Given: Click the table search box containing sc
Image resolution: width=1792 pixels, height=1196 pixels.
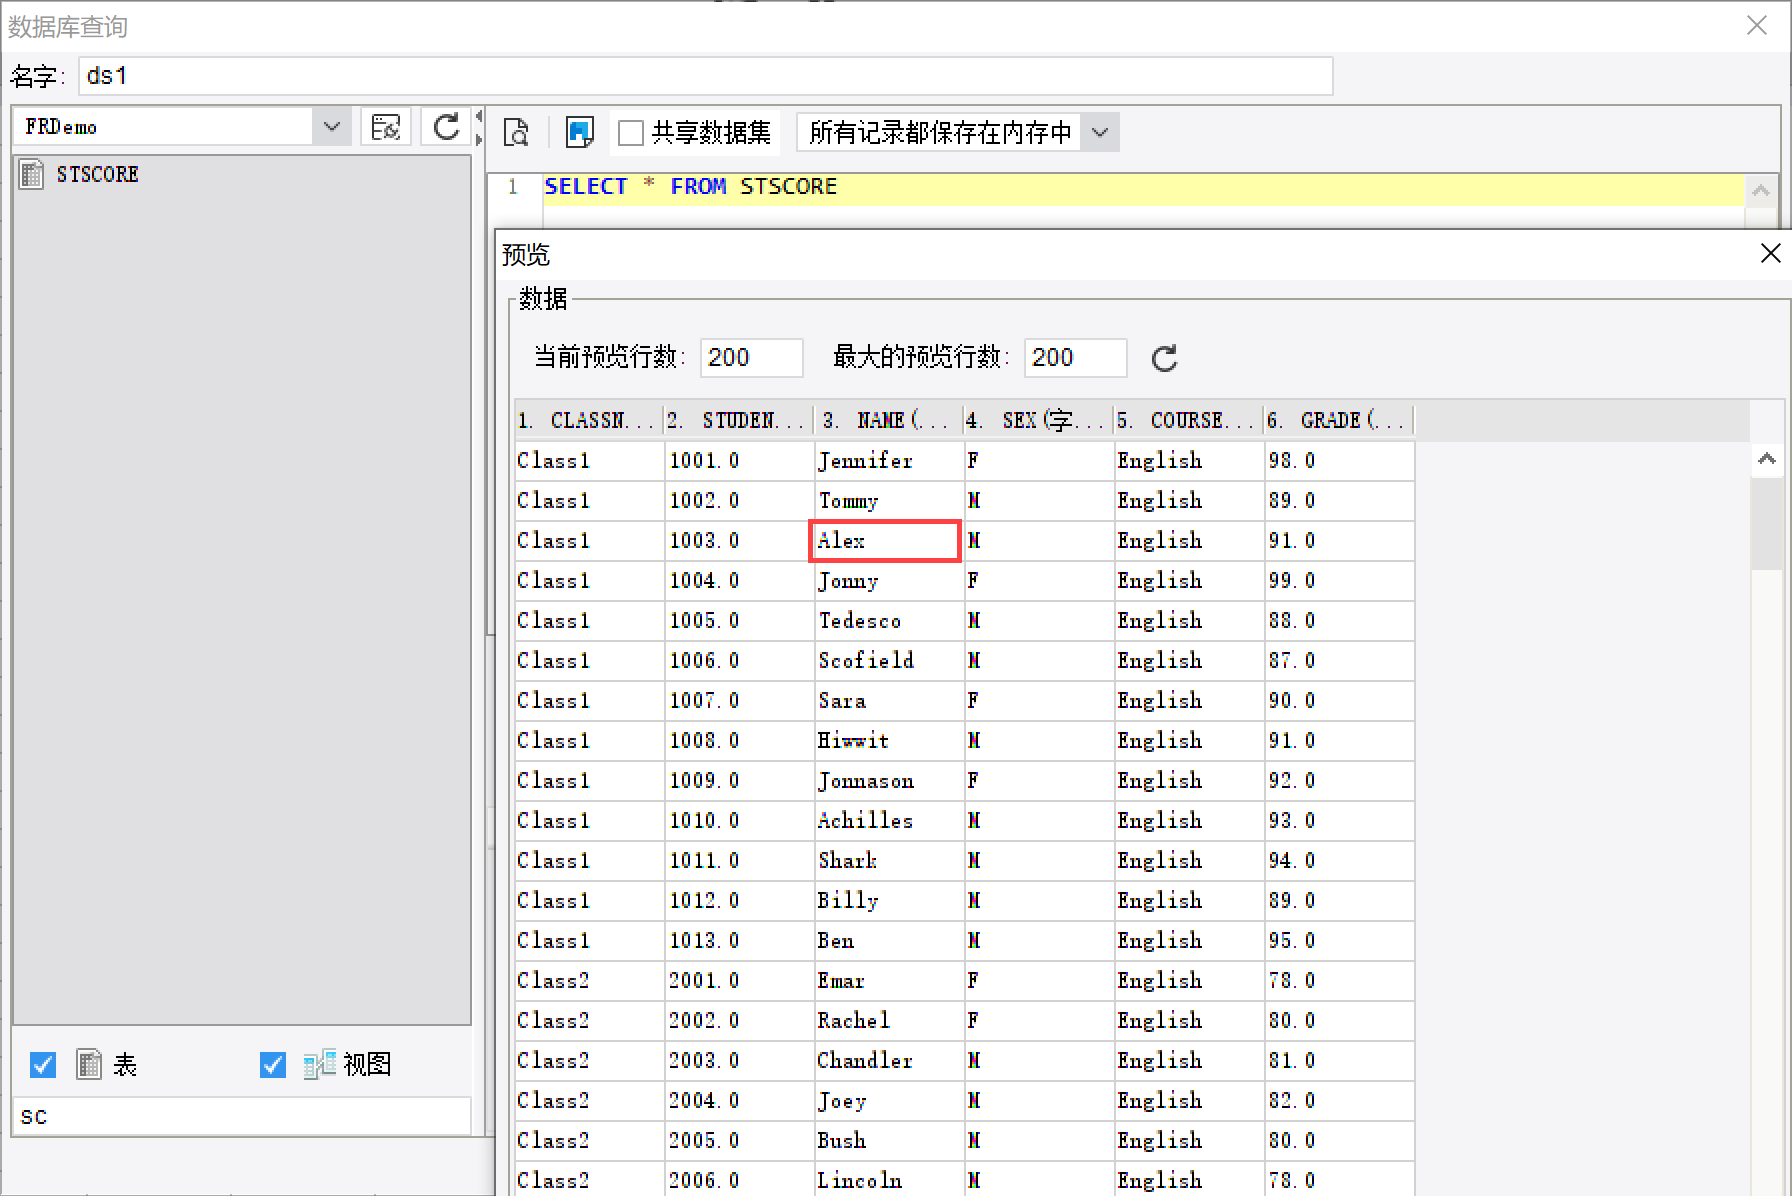Looking at the screenshot, I should 242,1116.
